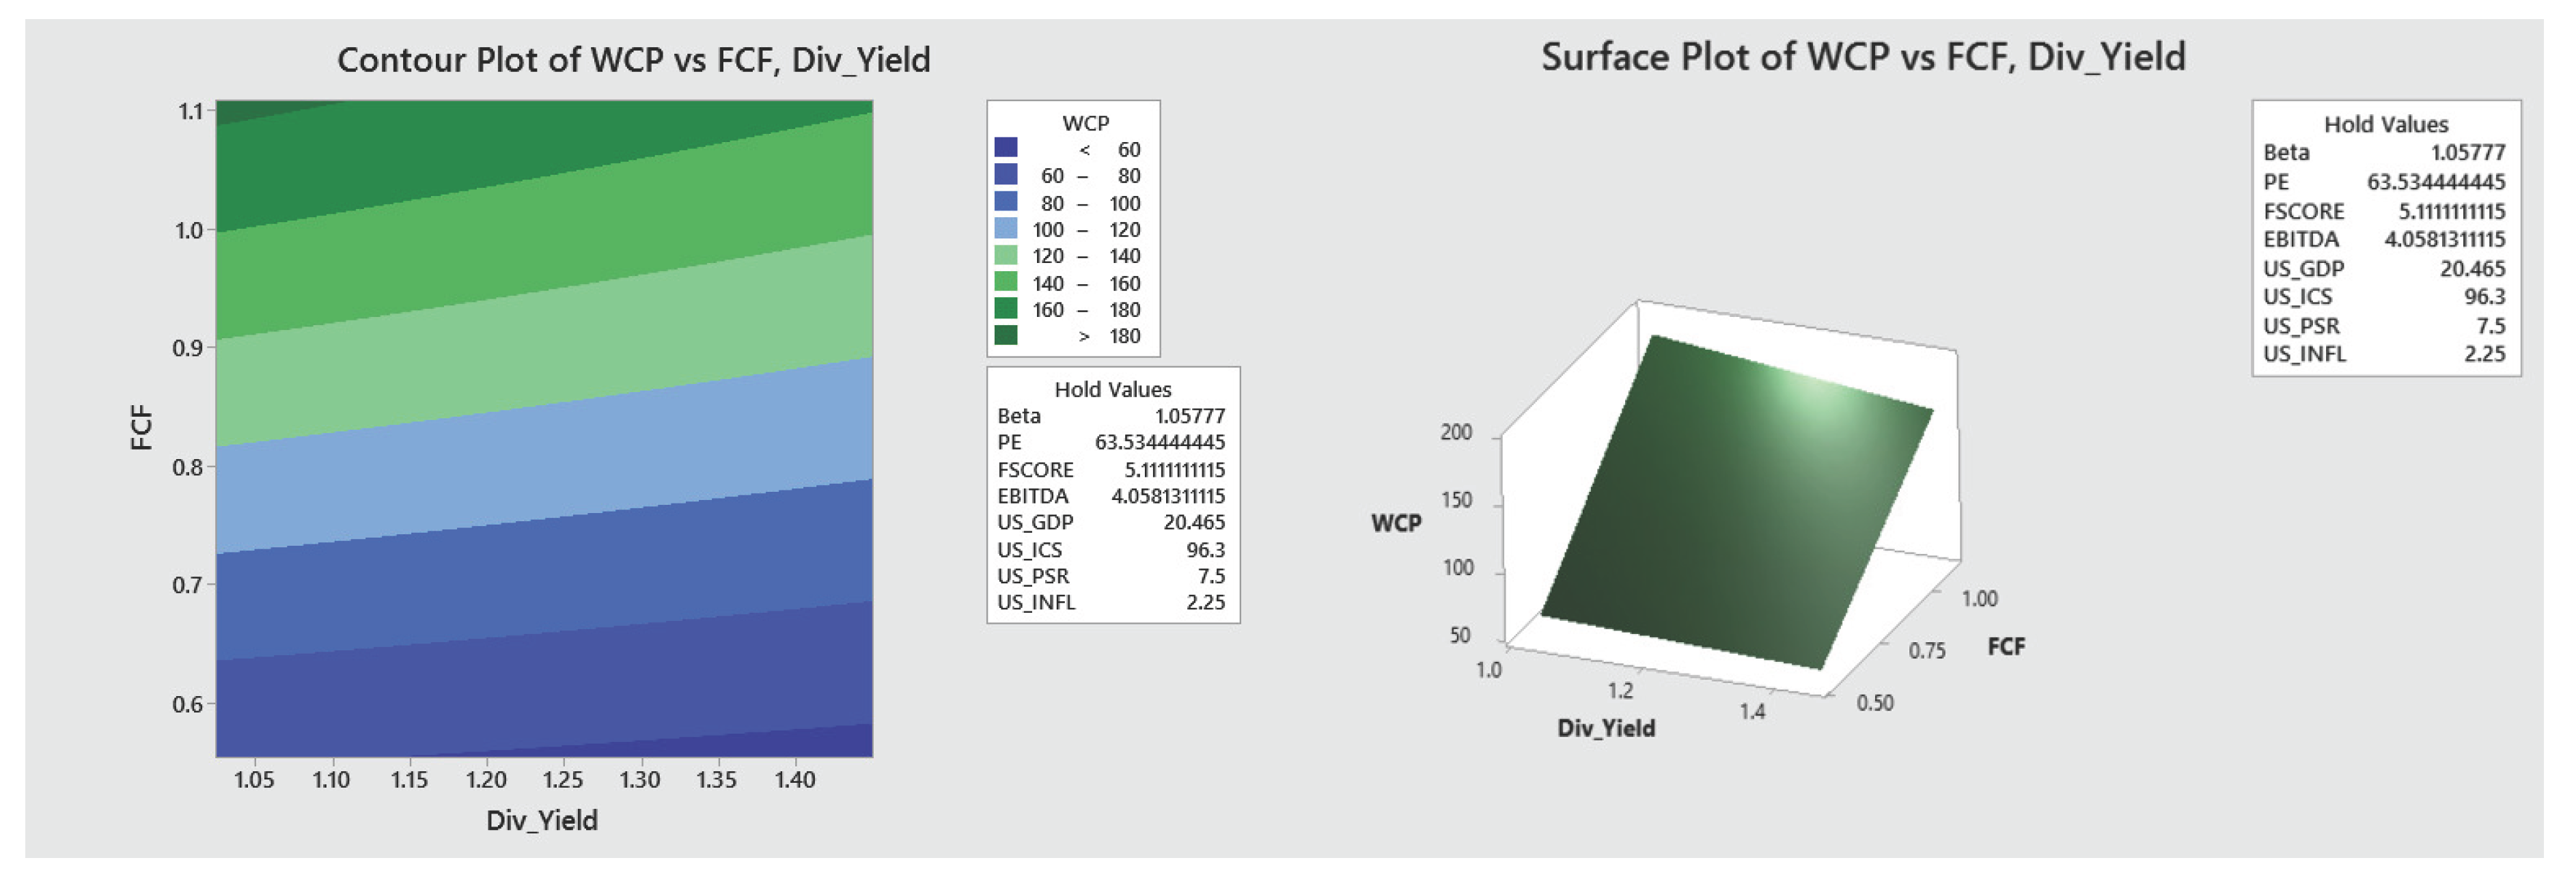
Task: Click the 1.20 tick label on Div_Yield axis
Action: coord(486,780)
